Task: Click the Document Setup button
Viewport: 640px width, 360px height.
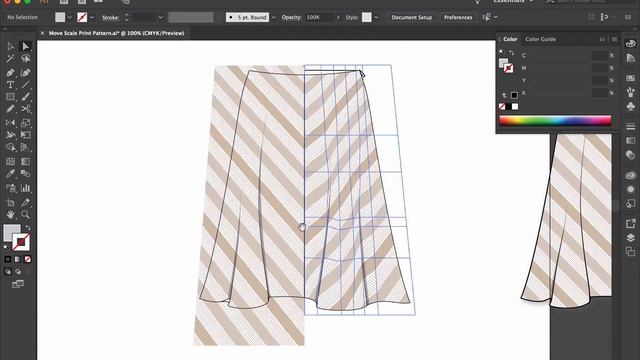Action: [411, 17]
